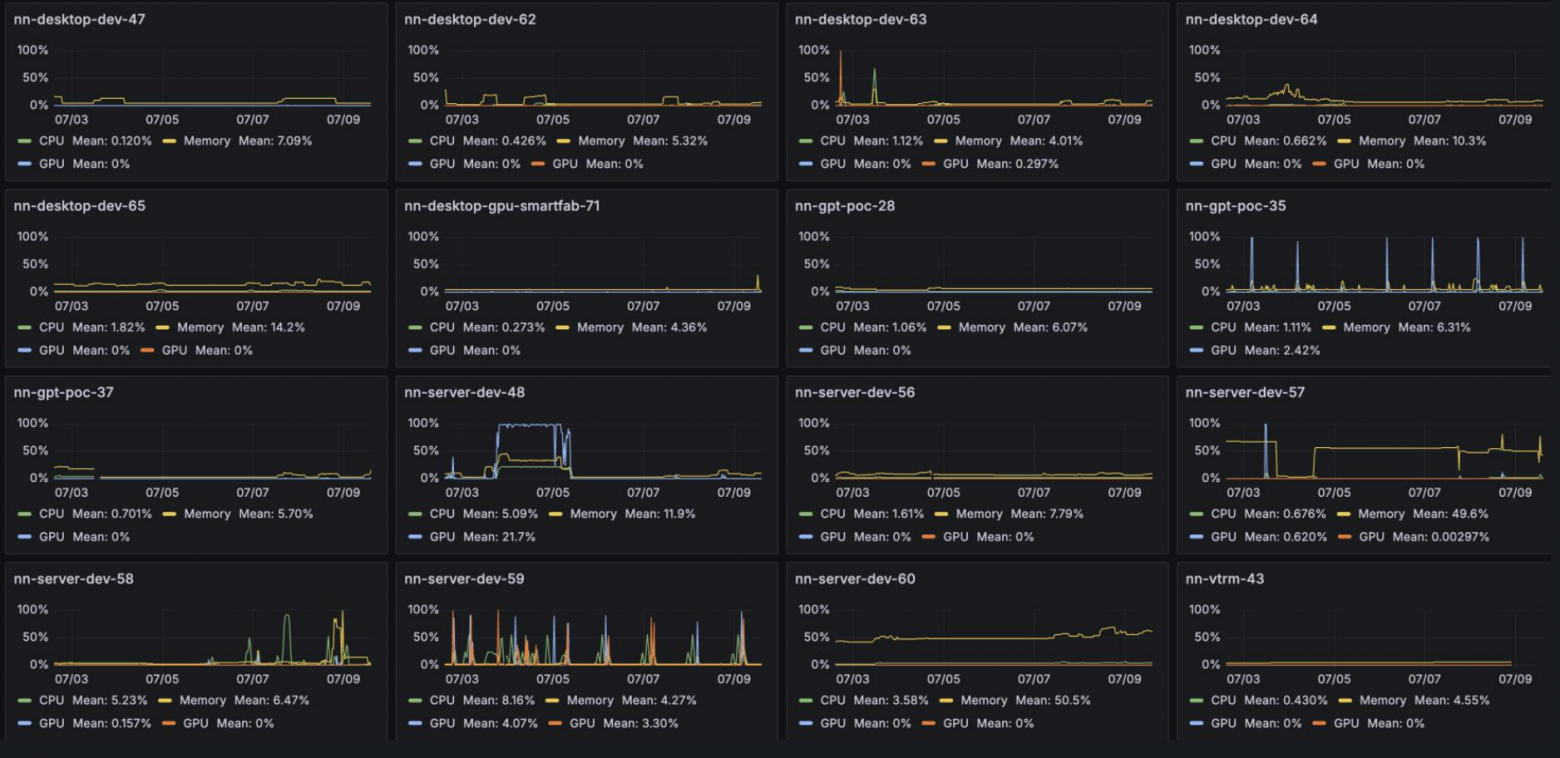This screenshot has width=1560, height=758.
Task: Toggle CPU series in nn-desktop-dev-65 legend
Action: [50, 327]
